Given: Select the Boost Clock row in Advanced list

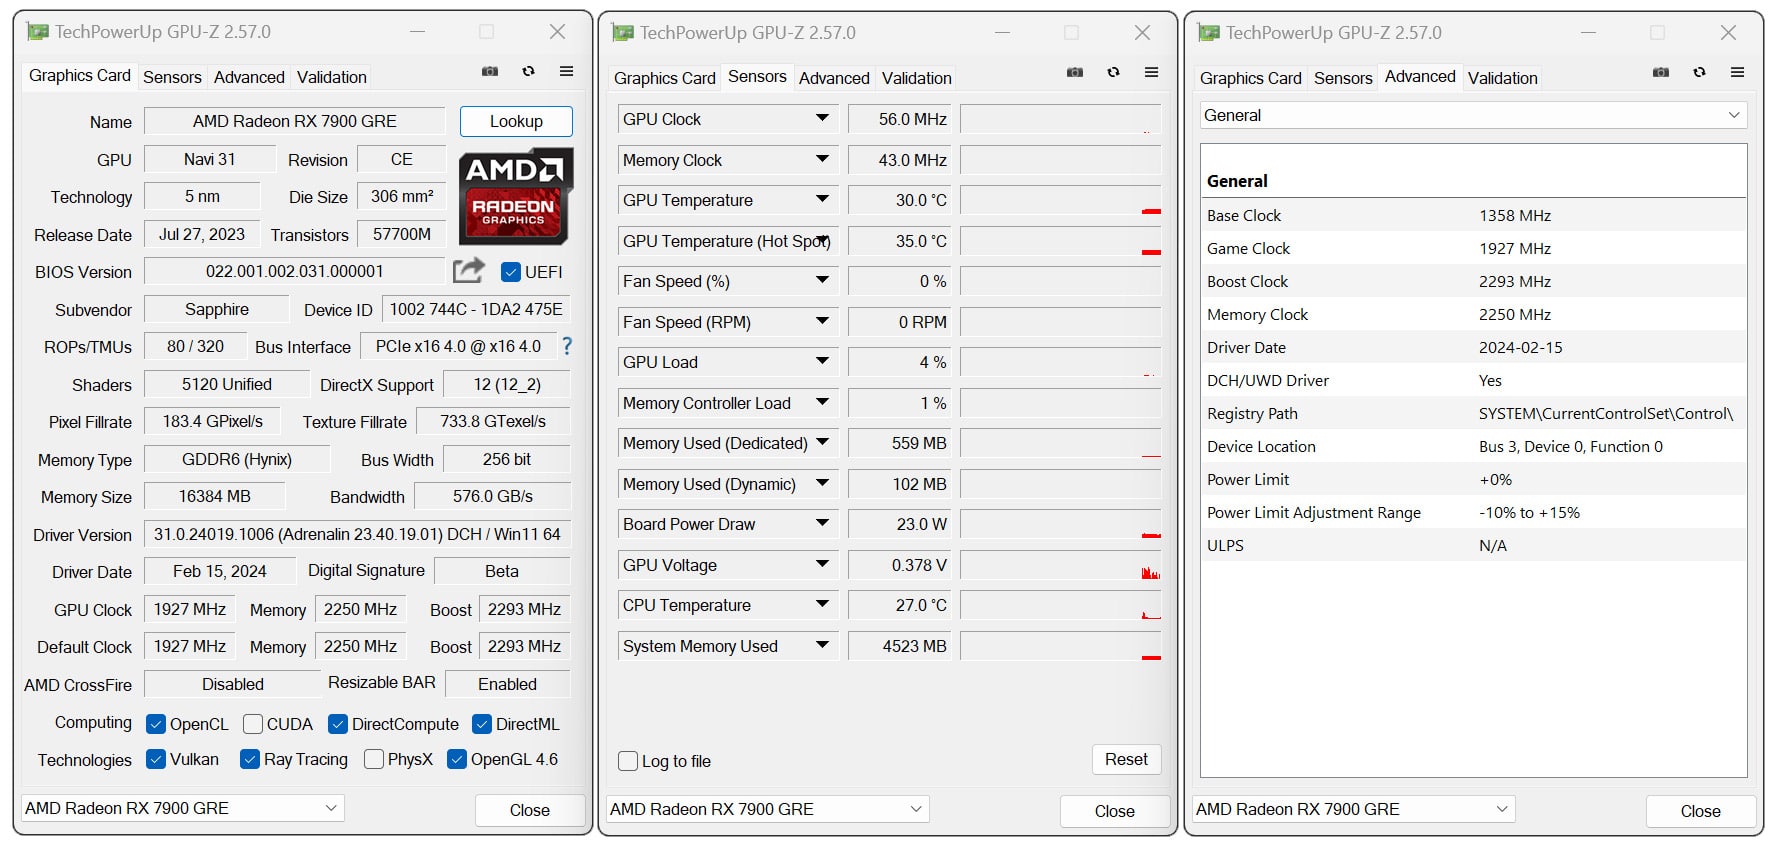Looking at the screenshot, I should (x=1474, y=281).
